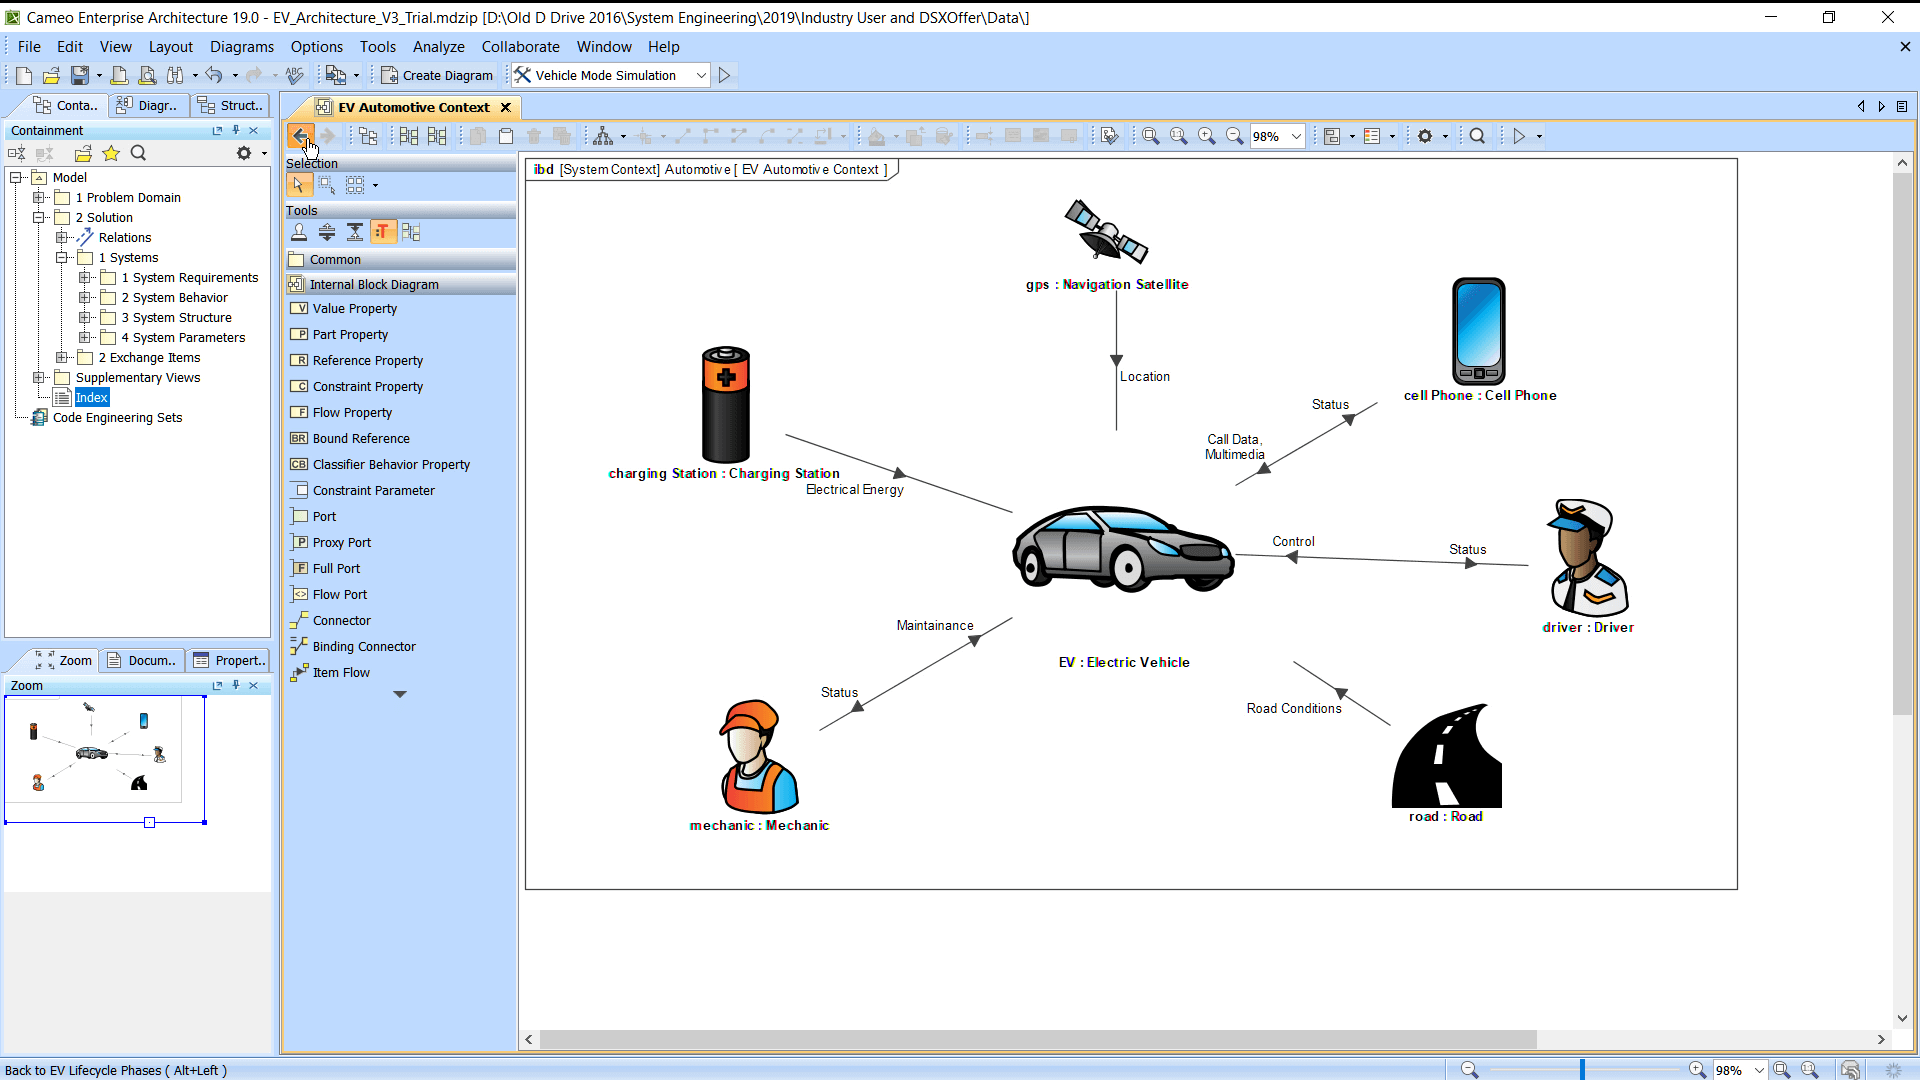Expand more palette items arrow

[400, 694]
